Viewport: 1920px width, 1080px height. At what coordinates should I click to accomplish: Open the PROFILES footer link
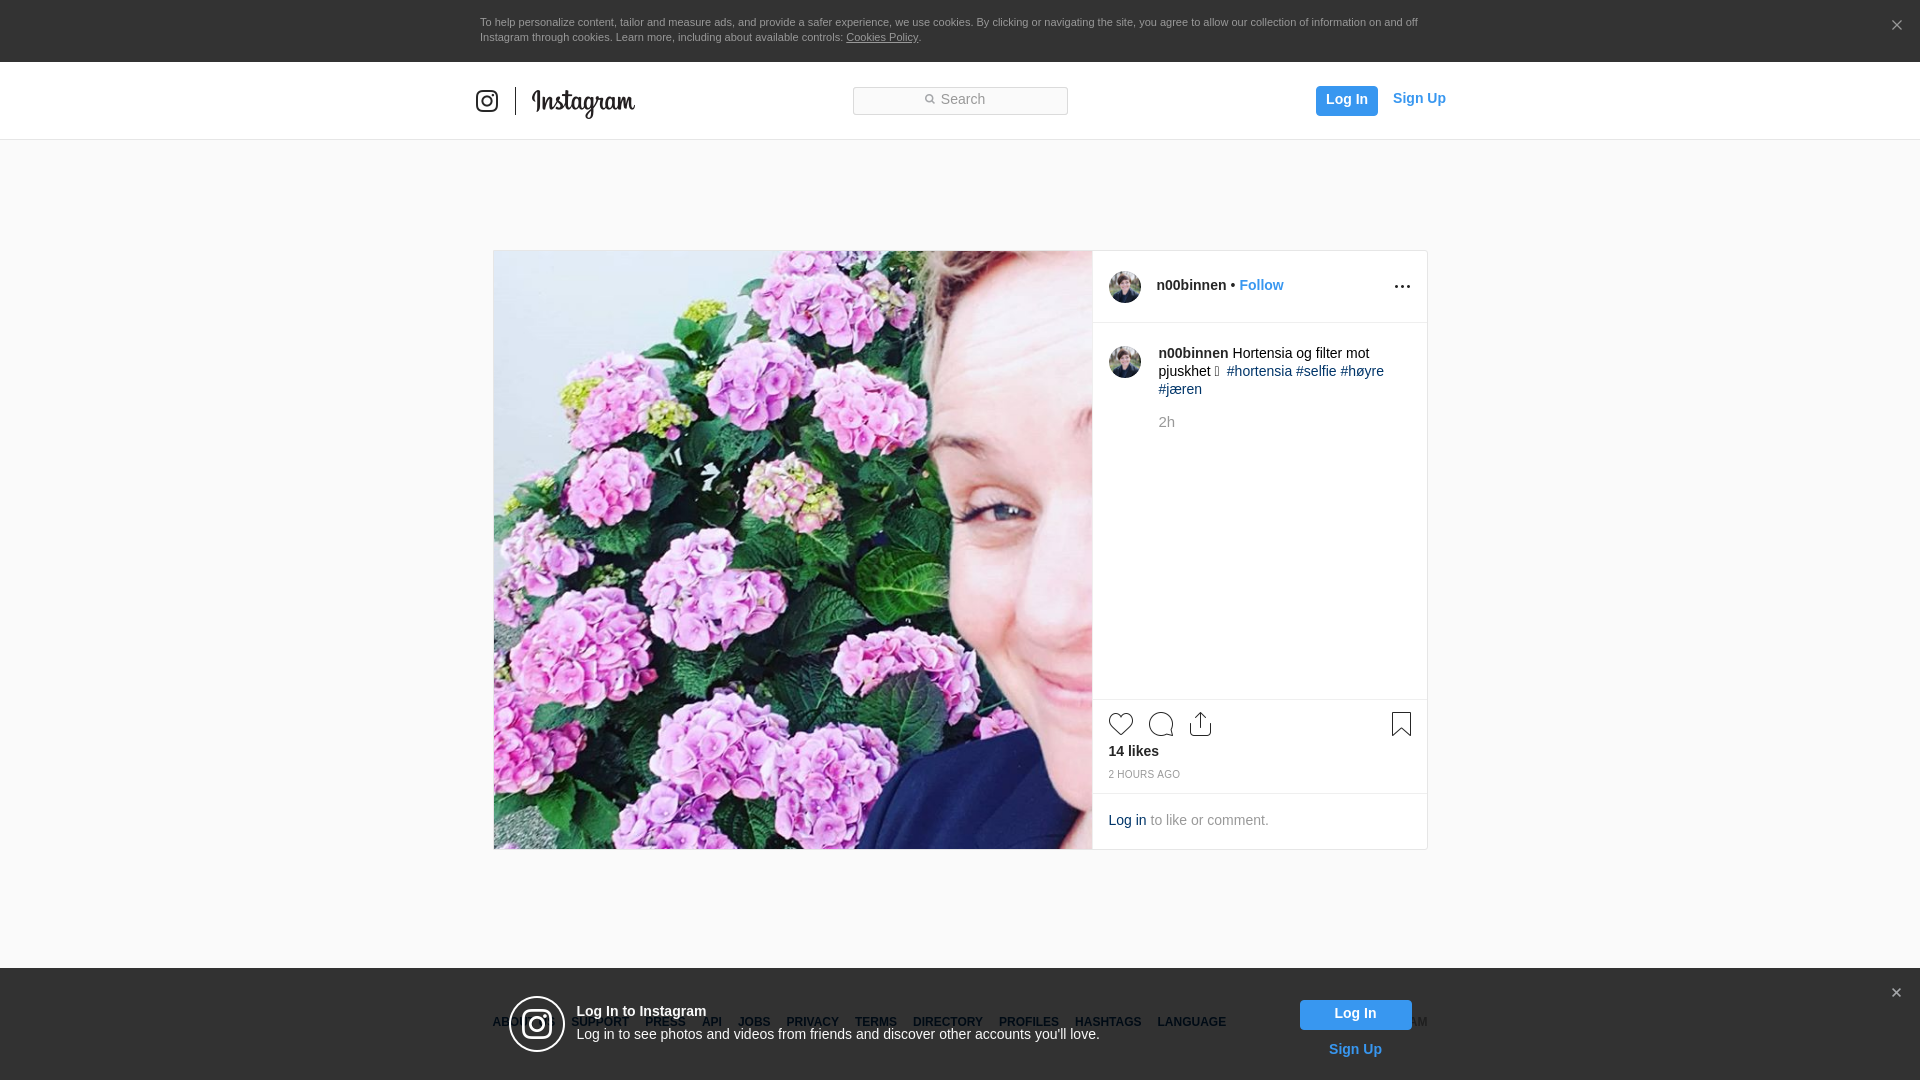click(x=1029, y=1022)
